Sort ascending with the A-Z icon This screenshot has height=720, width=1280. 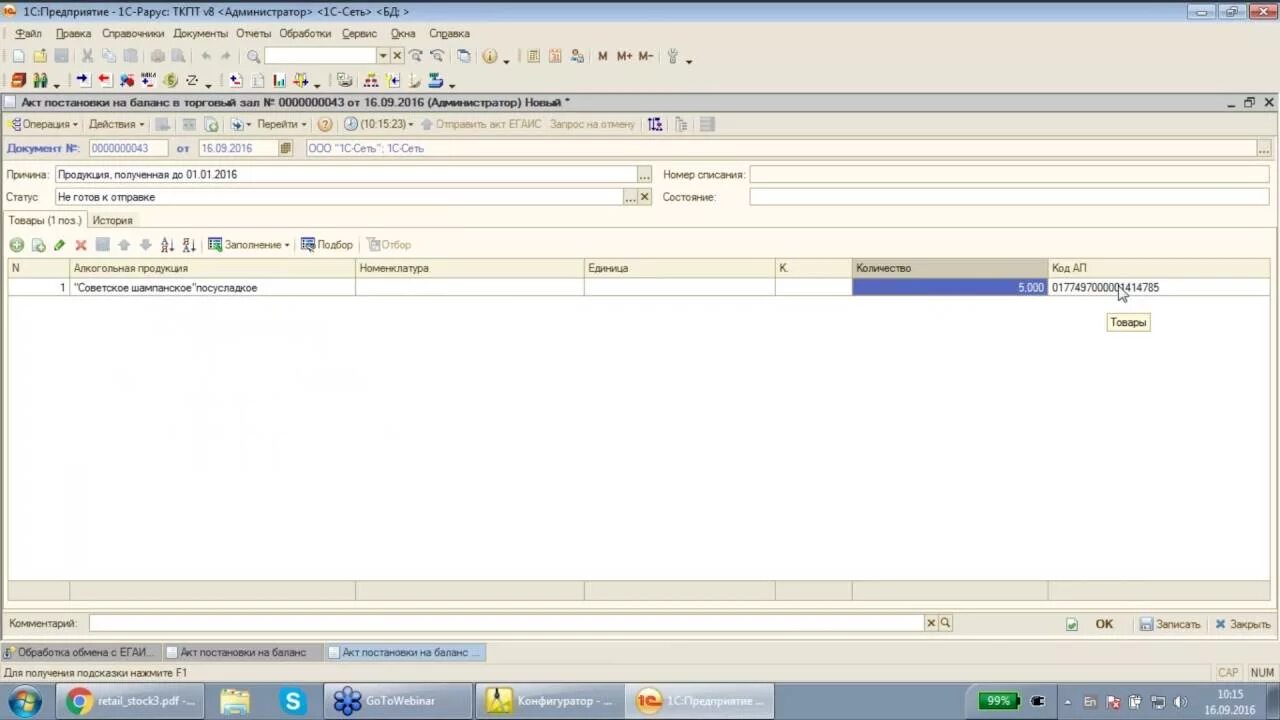pos(167,245)
